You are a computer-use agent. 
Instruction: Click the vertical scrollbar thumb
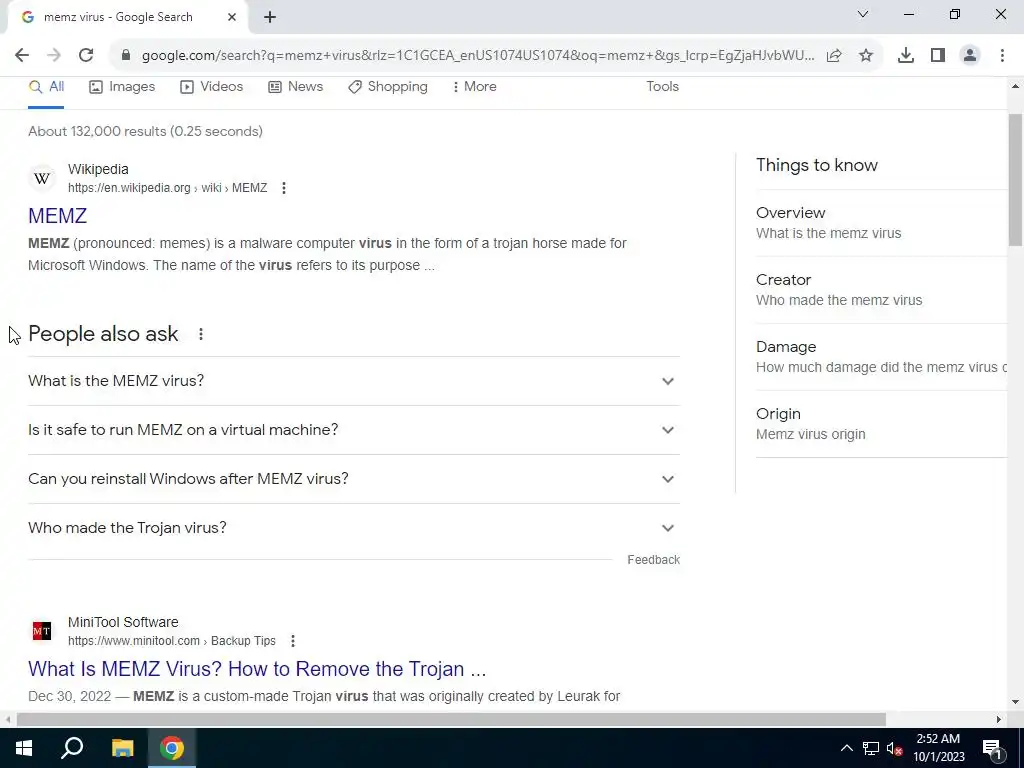1016,180
